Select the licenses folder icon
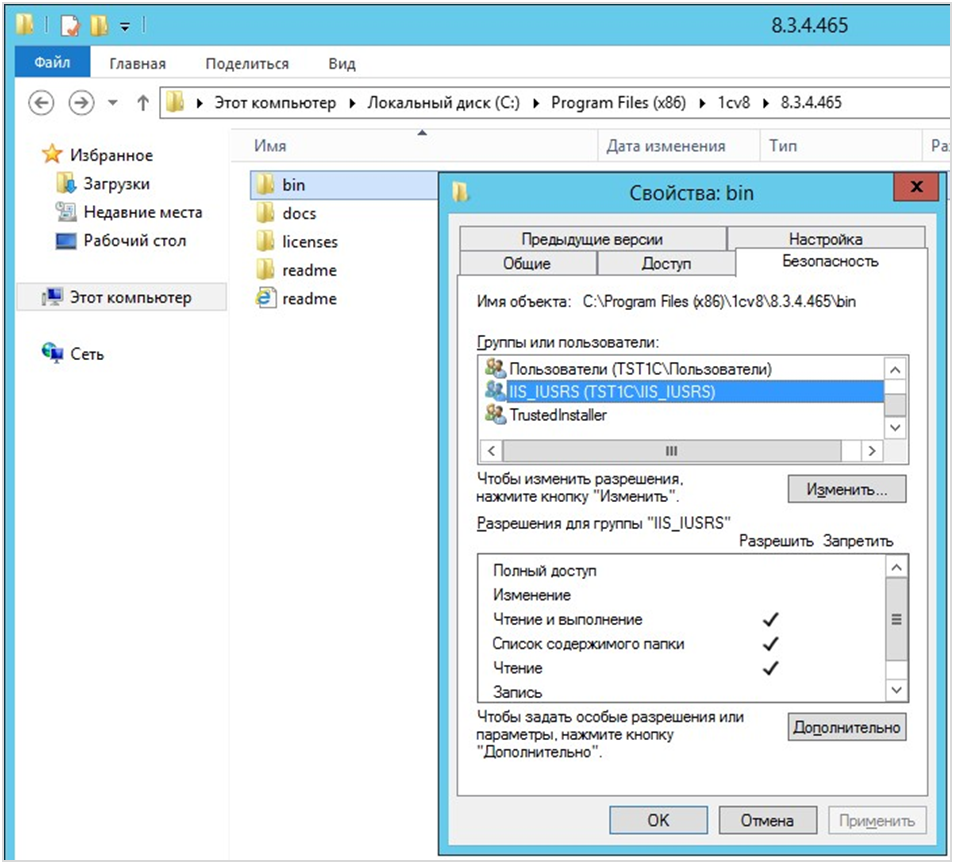 pyautogui.click(x=265, y=241)
